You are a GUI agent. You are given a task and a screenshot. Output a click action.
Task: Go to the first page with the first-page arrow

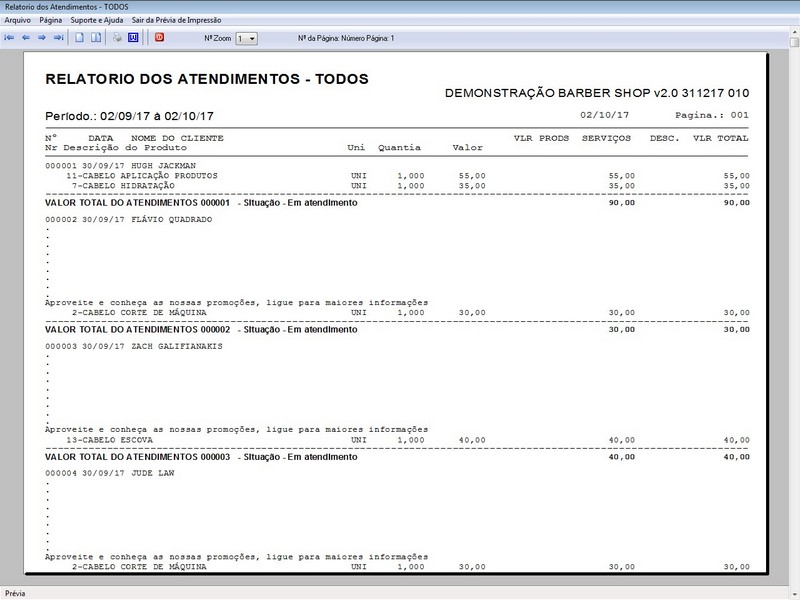coord(9,38)
